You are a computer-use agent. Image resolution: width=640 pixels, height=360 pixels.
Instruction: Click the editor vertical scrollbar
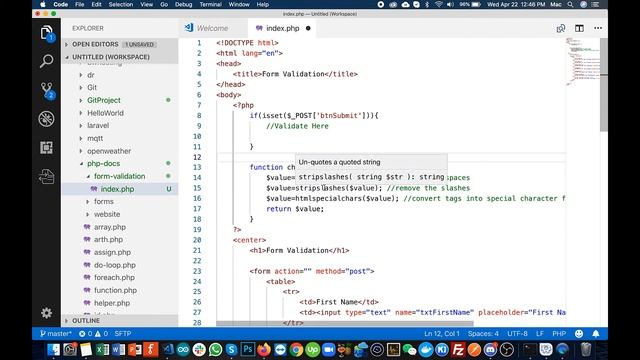pos(604,85)
